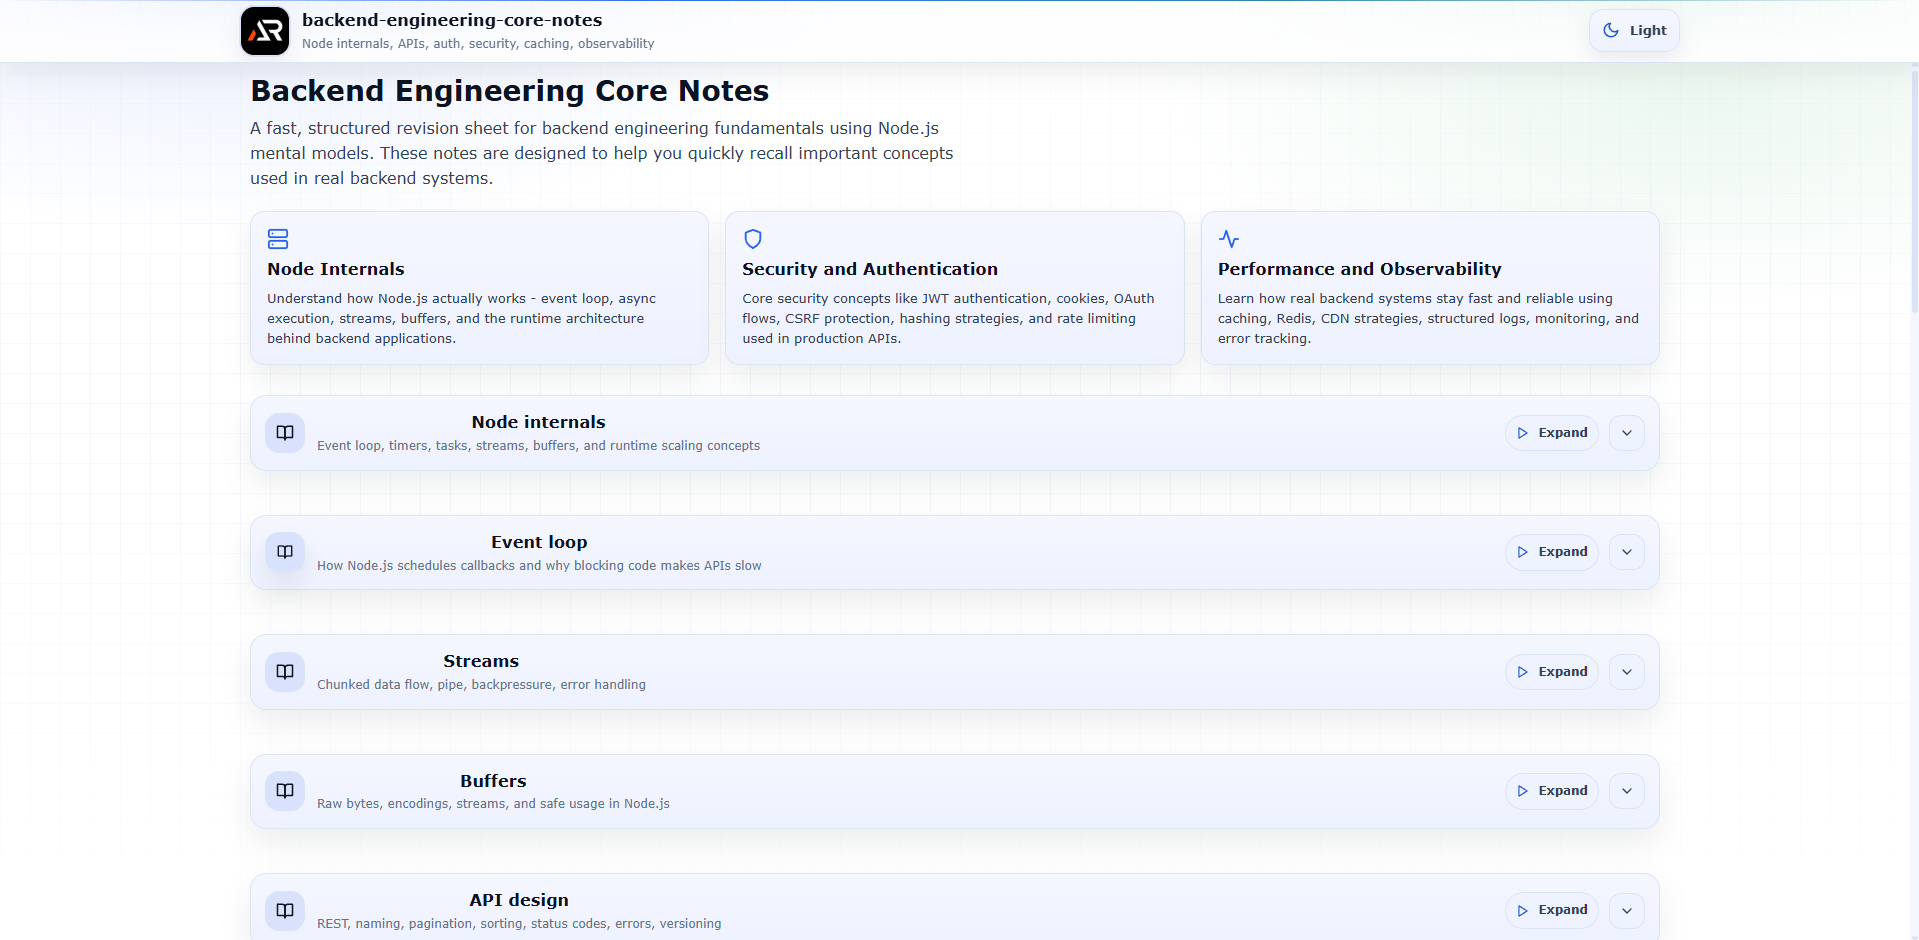Open the chevron dropdown for Buffers

(x=1627, y=791)
